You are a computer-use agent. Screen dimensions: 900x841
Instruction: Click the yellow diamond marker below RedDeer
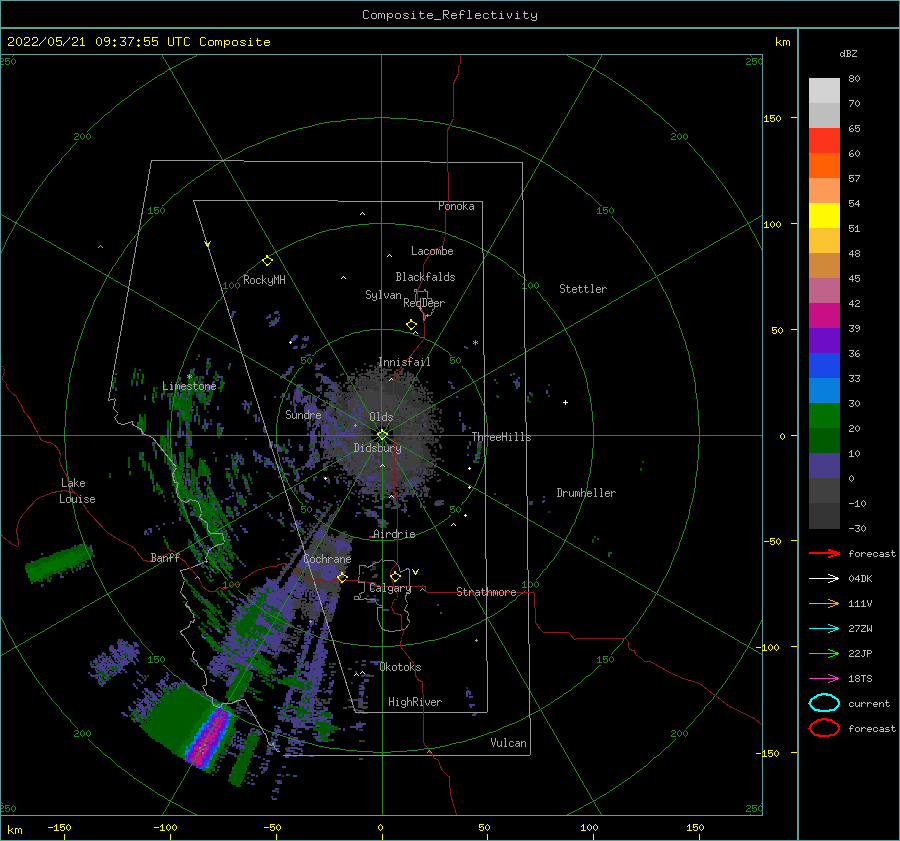pos(412,325)
